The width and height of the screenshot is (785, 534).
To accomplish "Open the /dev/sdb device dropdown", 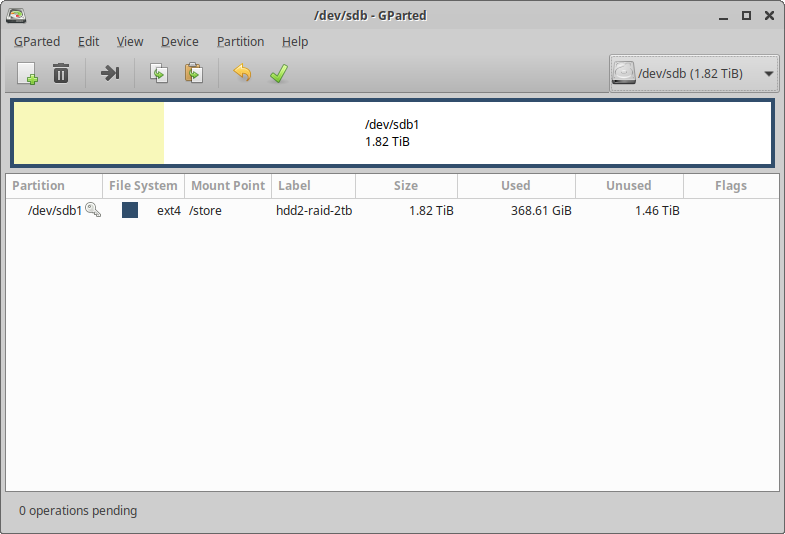I will tap(694, 74).
